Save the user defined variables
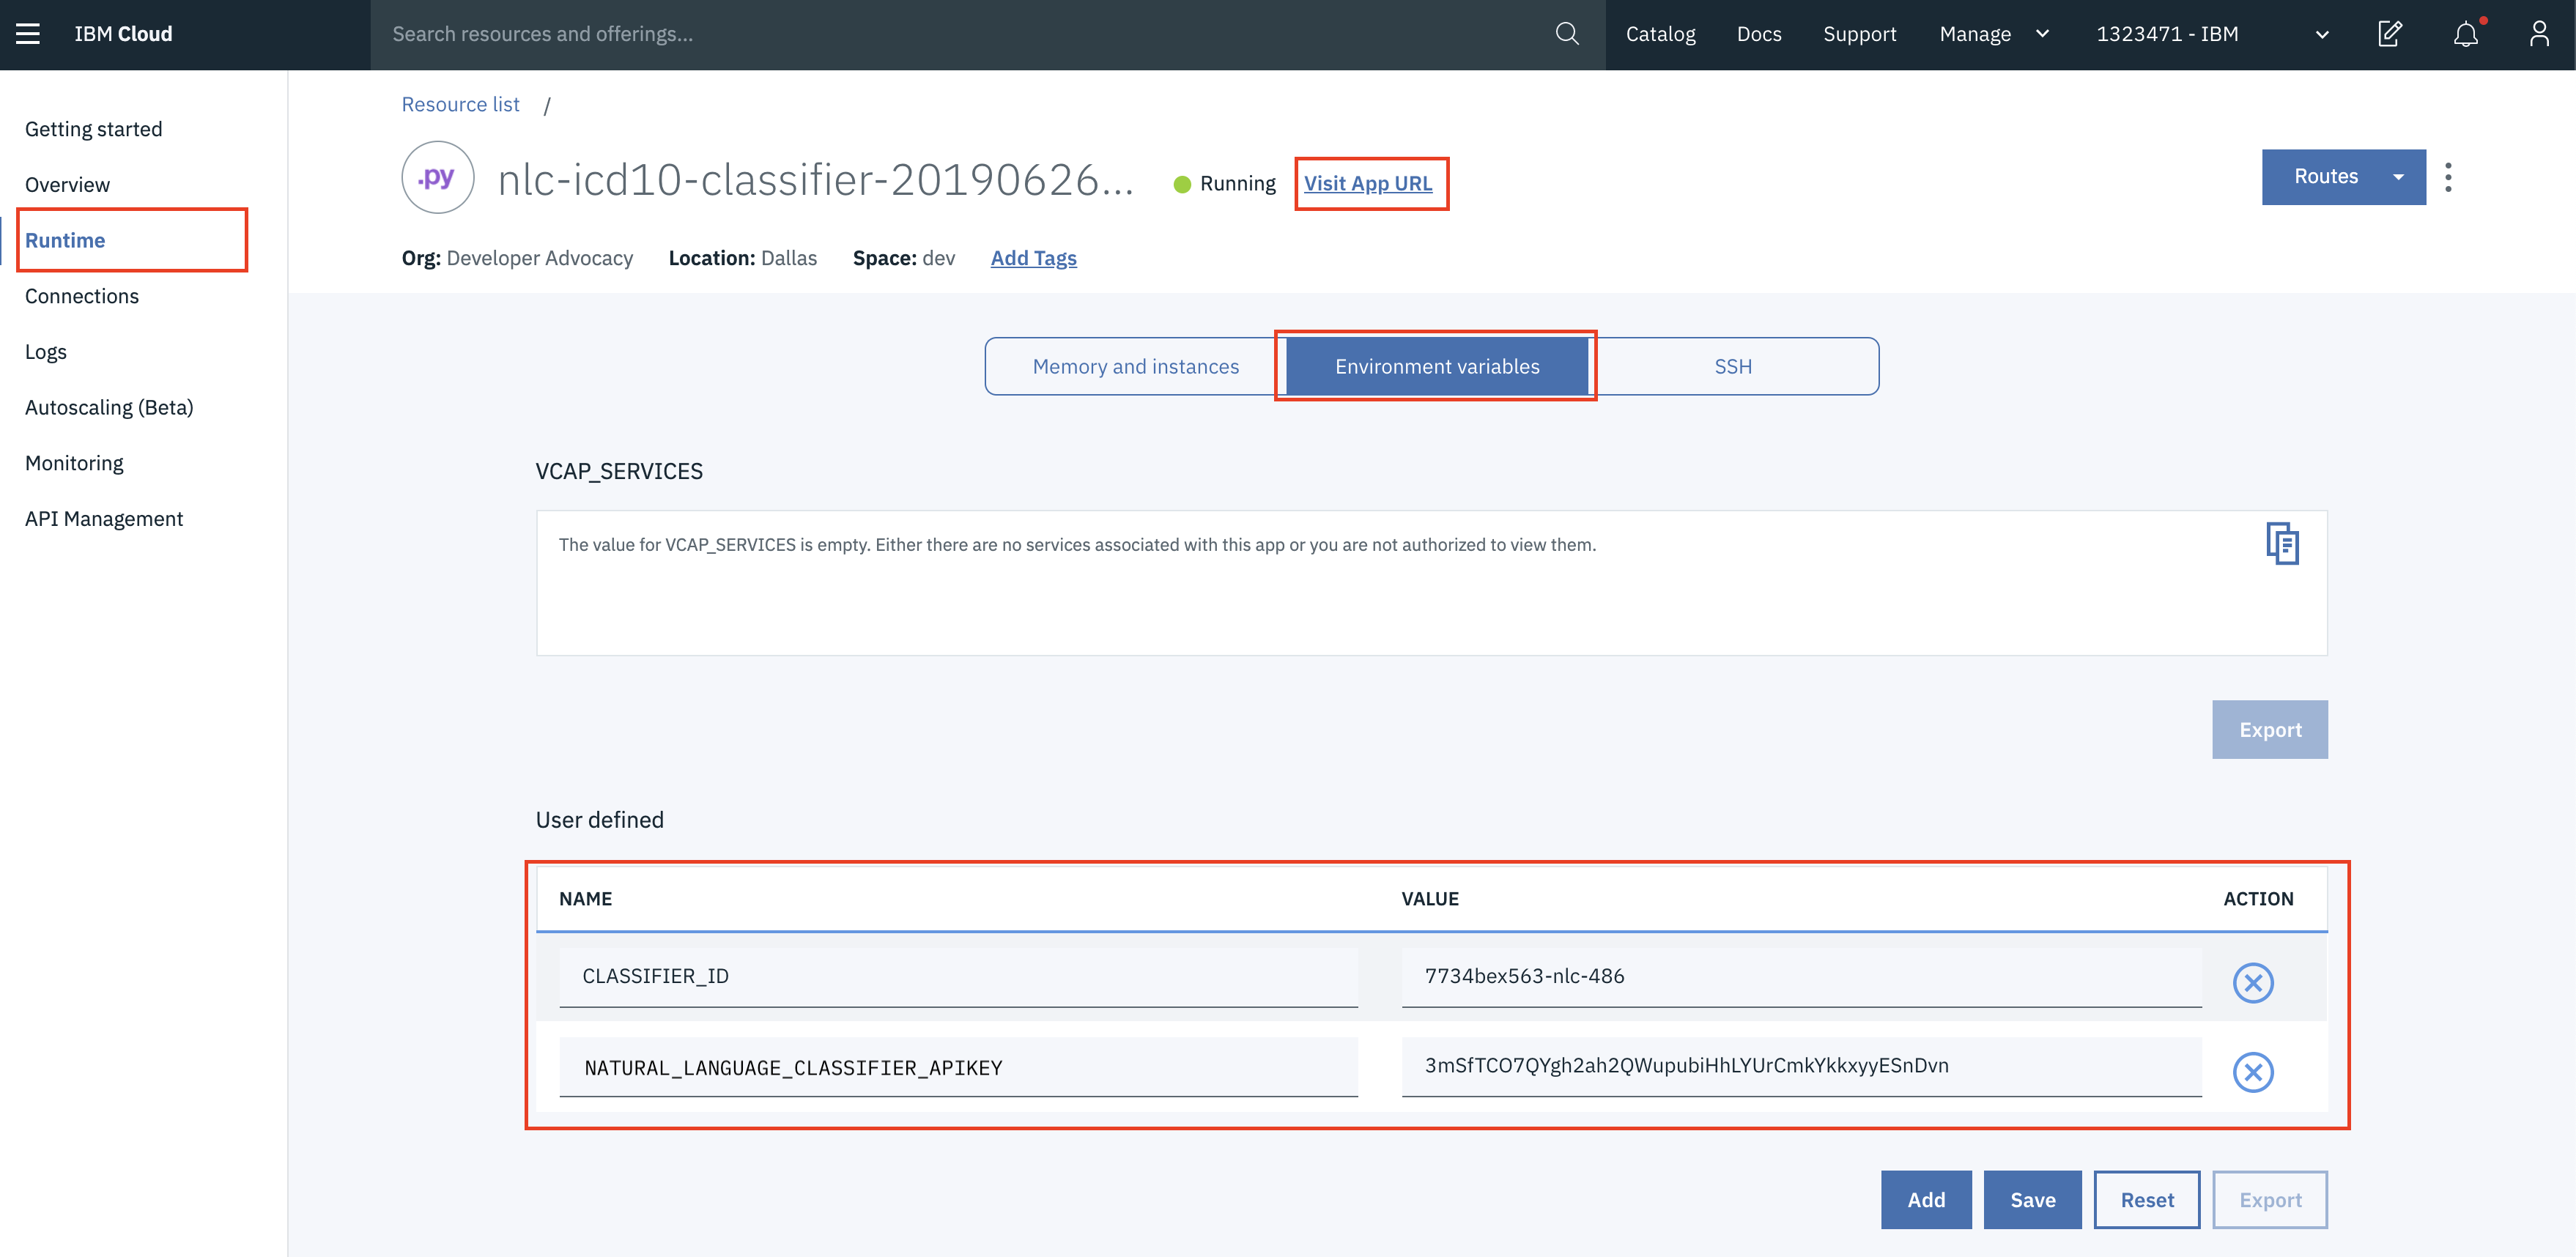Image resolution: width=2576 pixels, height=1257 pixels. (2032, 1199)
